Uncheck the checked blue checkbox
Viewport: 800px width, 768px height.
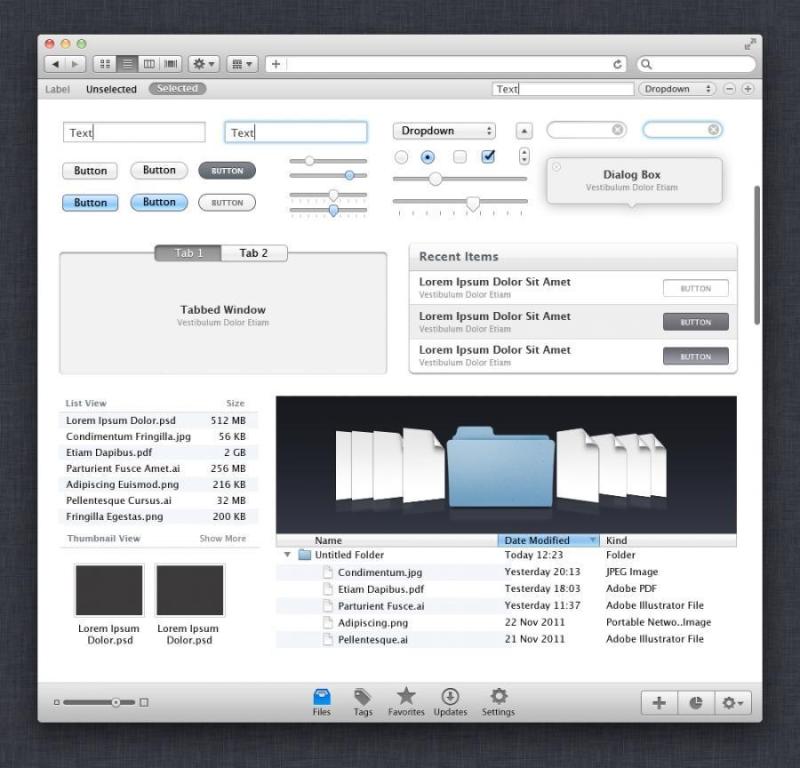(x=488, y=157)
